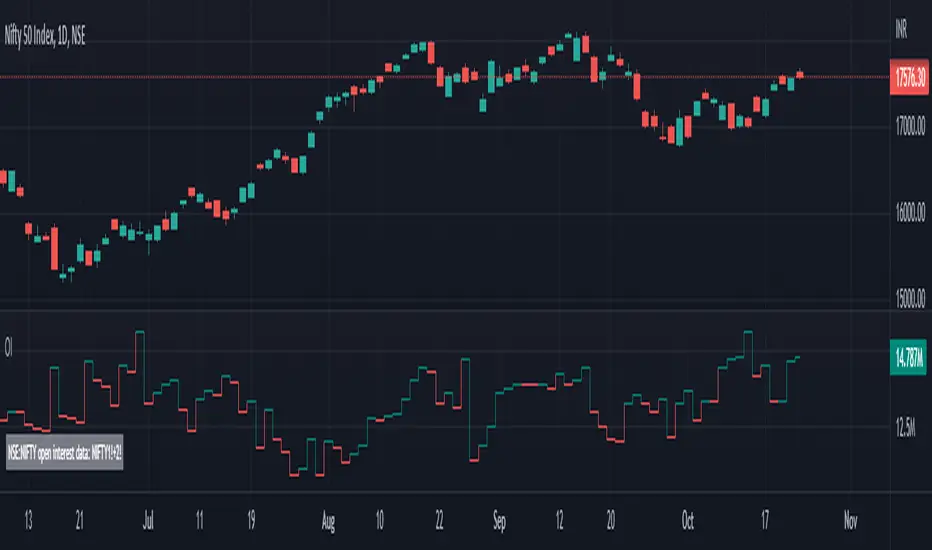Click the 15000.00 price axis label
This screenshot has width=932, height=550.
(x=910, y=298)
